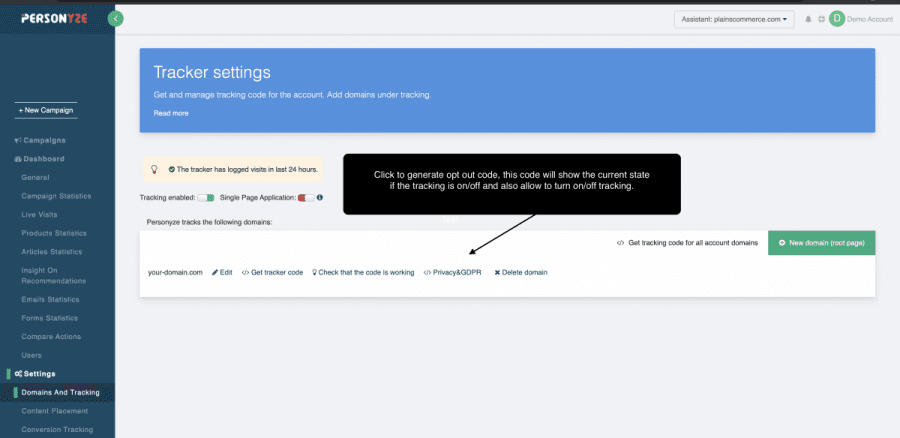Open the notifications bell icon

pyautogui.click(x=808, y=19)
